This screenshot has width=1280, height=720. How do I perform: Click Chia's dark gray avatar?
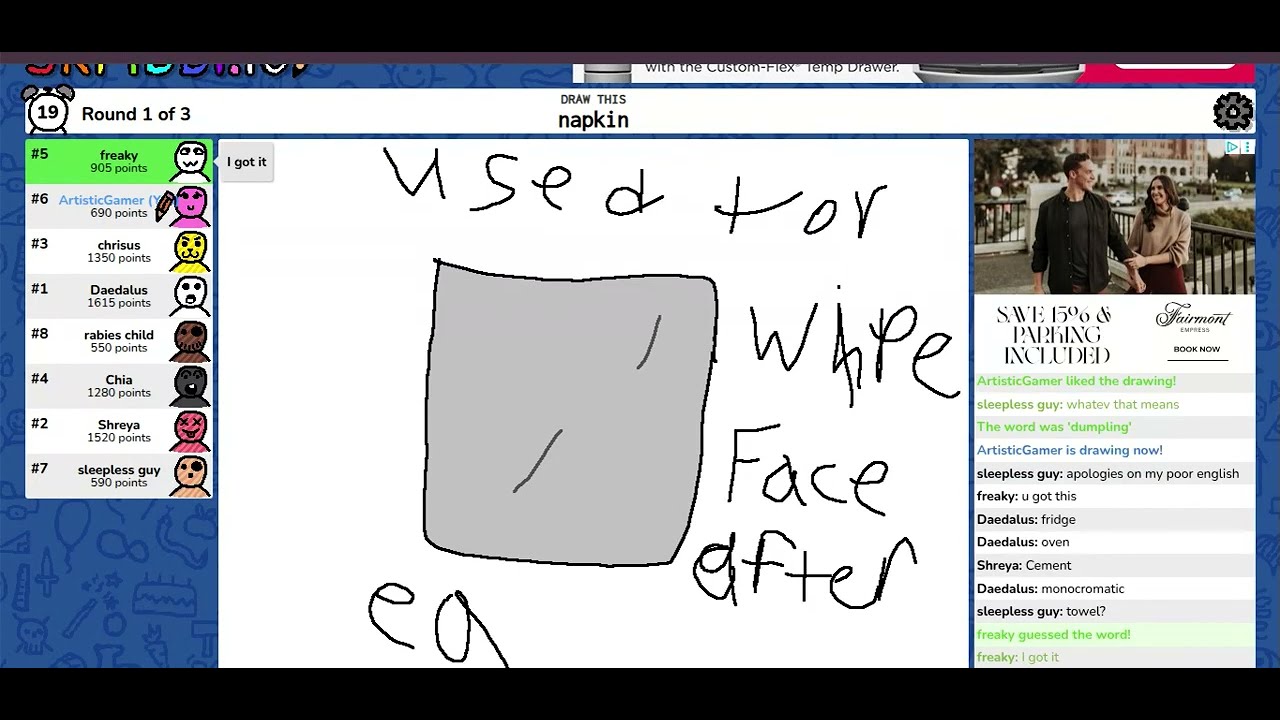click(x=190, y=385)
